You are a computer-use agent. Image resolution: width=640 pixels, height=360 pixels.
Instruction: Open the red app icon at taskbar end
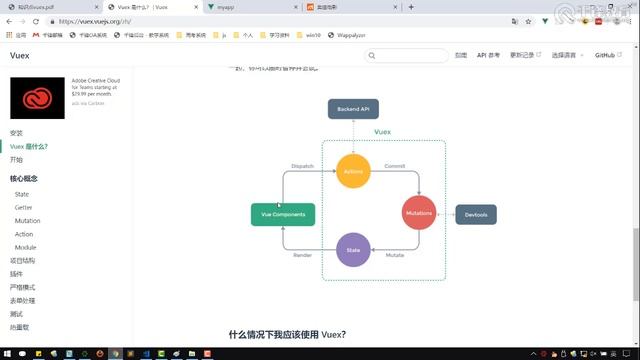point(207,353)
